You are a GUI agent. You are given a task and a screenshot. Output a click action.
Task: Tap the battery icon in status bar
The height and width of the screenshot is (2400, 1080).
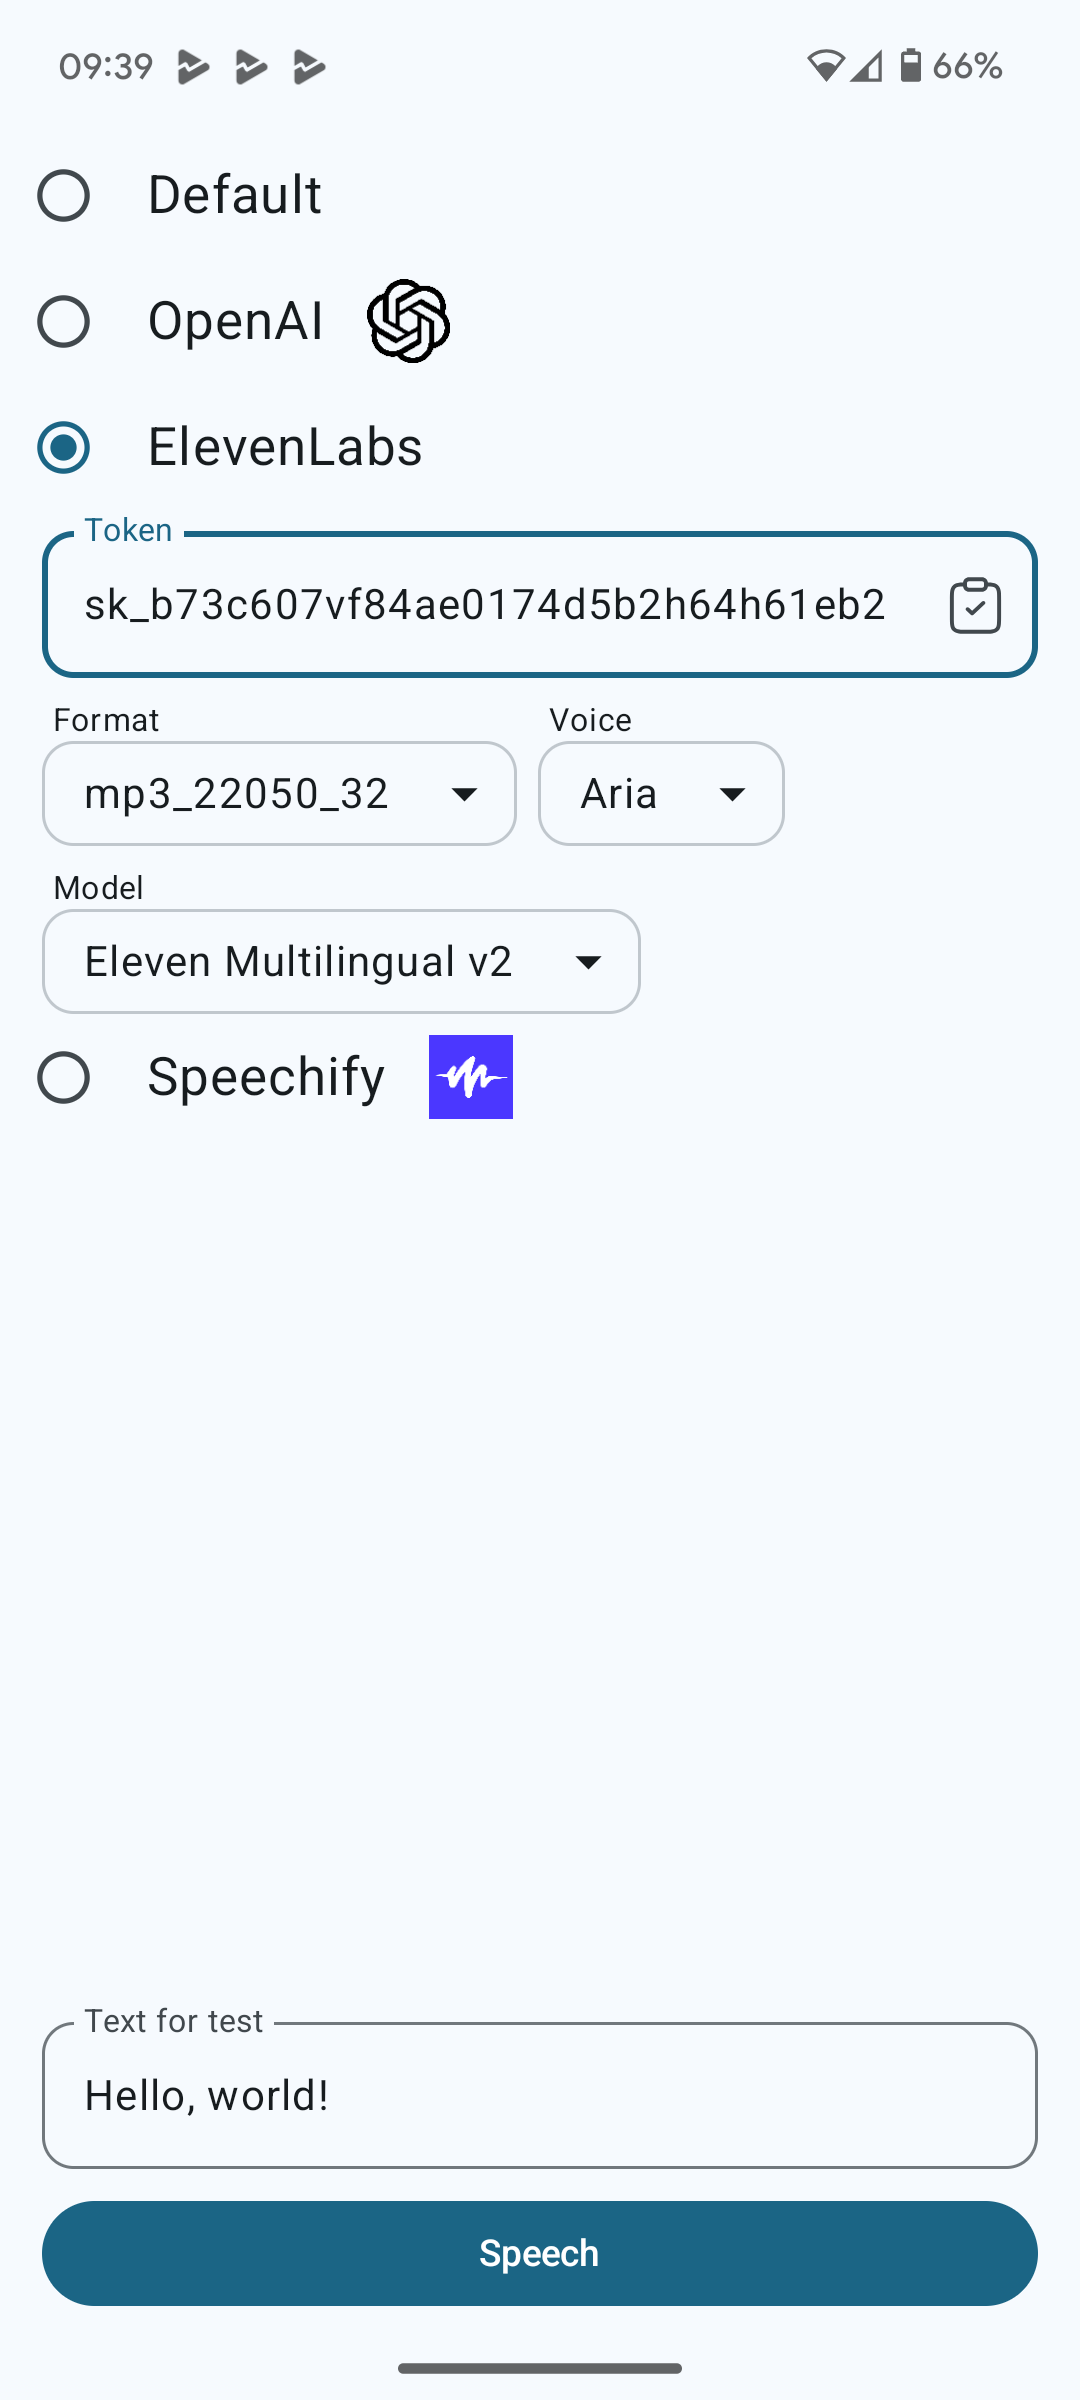coord(910,66)
